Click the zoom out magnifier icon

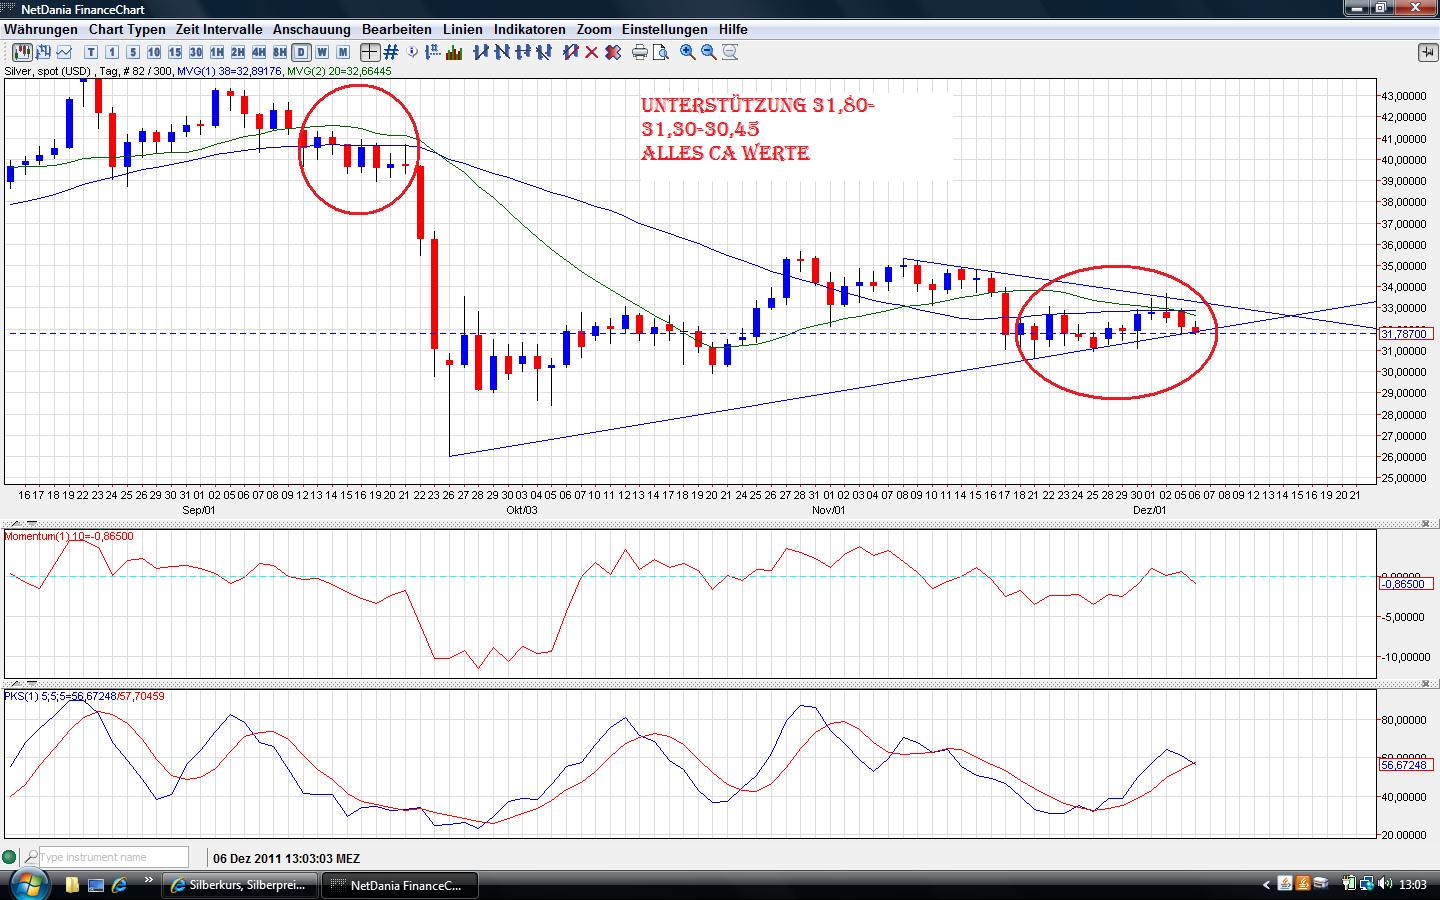[x=709, y=52]
